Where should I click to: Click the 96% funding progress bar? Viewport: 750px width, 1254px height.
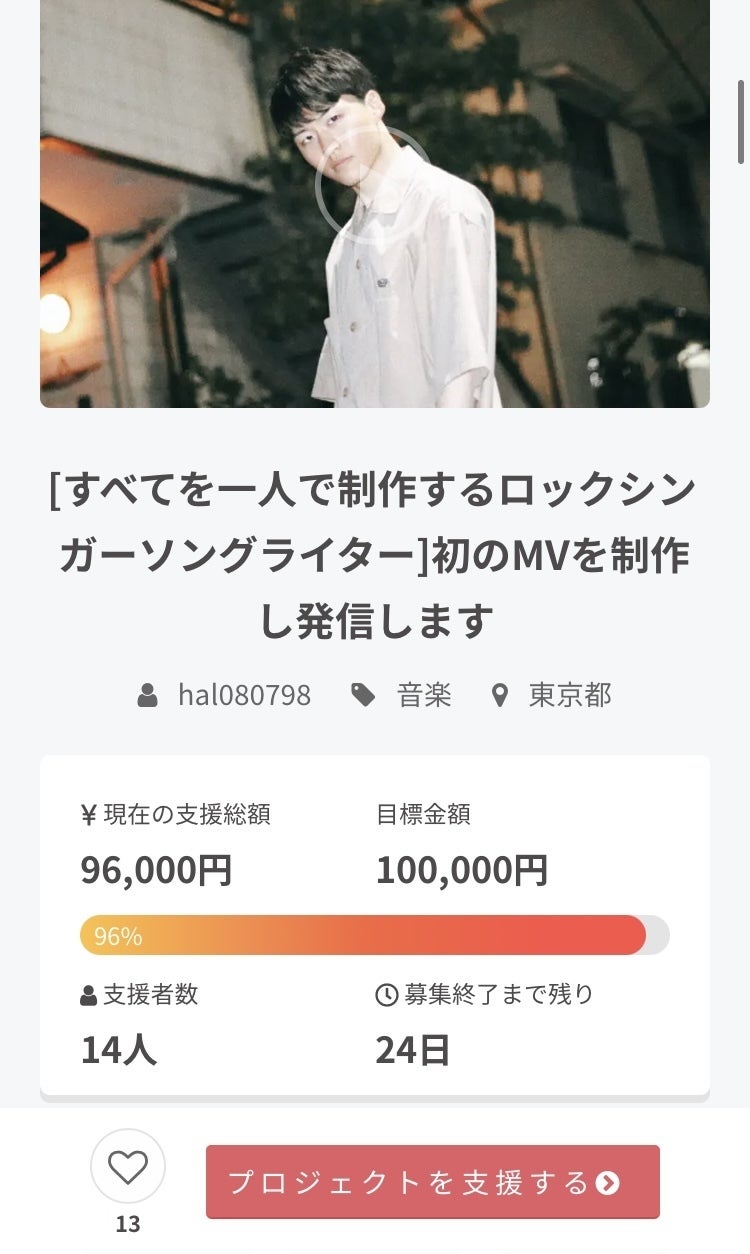(374, 935)
